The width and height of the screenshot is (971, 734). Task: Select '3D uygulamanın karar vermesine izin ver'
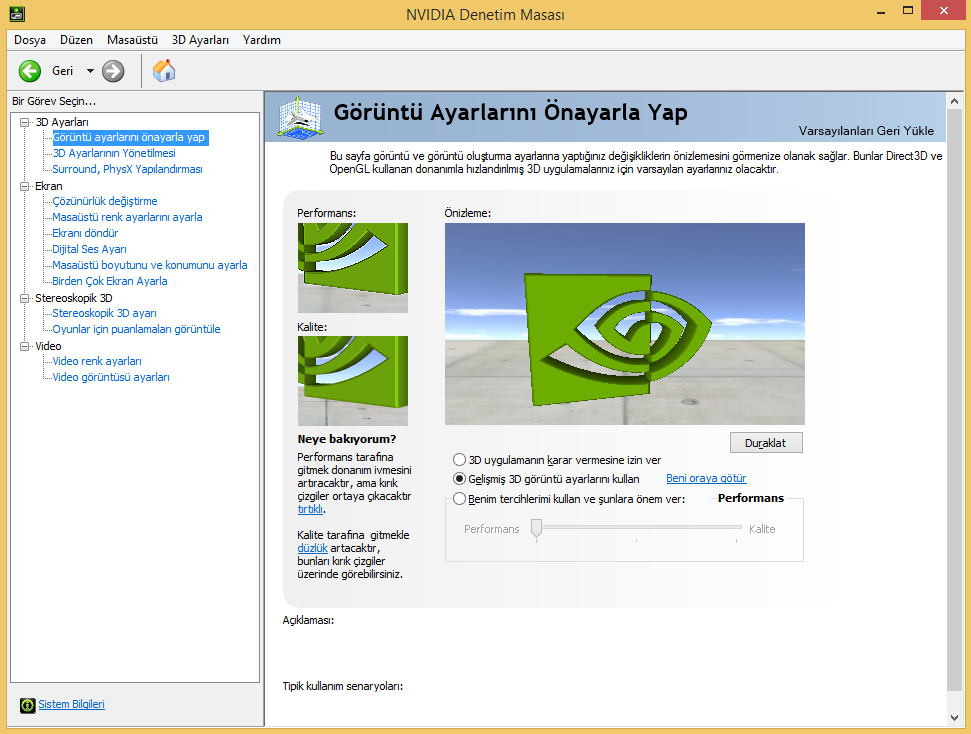pos(459,460)
